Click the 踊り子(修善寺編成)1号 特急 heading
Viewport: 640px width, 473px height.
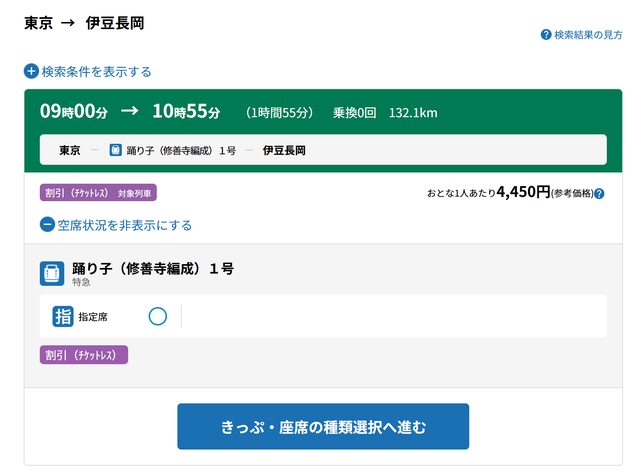(x=152, y=269)
